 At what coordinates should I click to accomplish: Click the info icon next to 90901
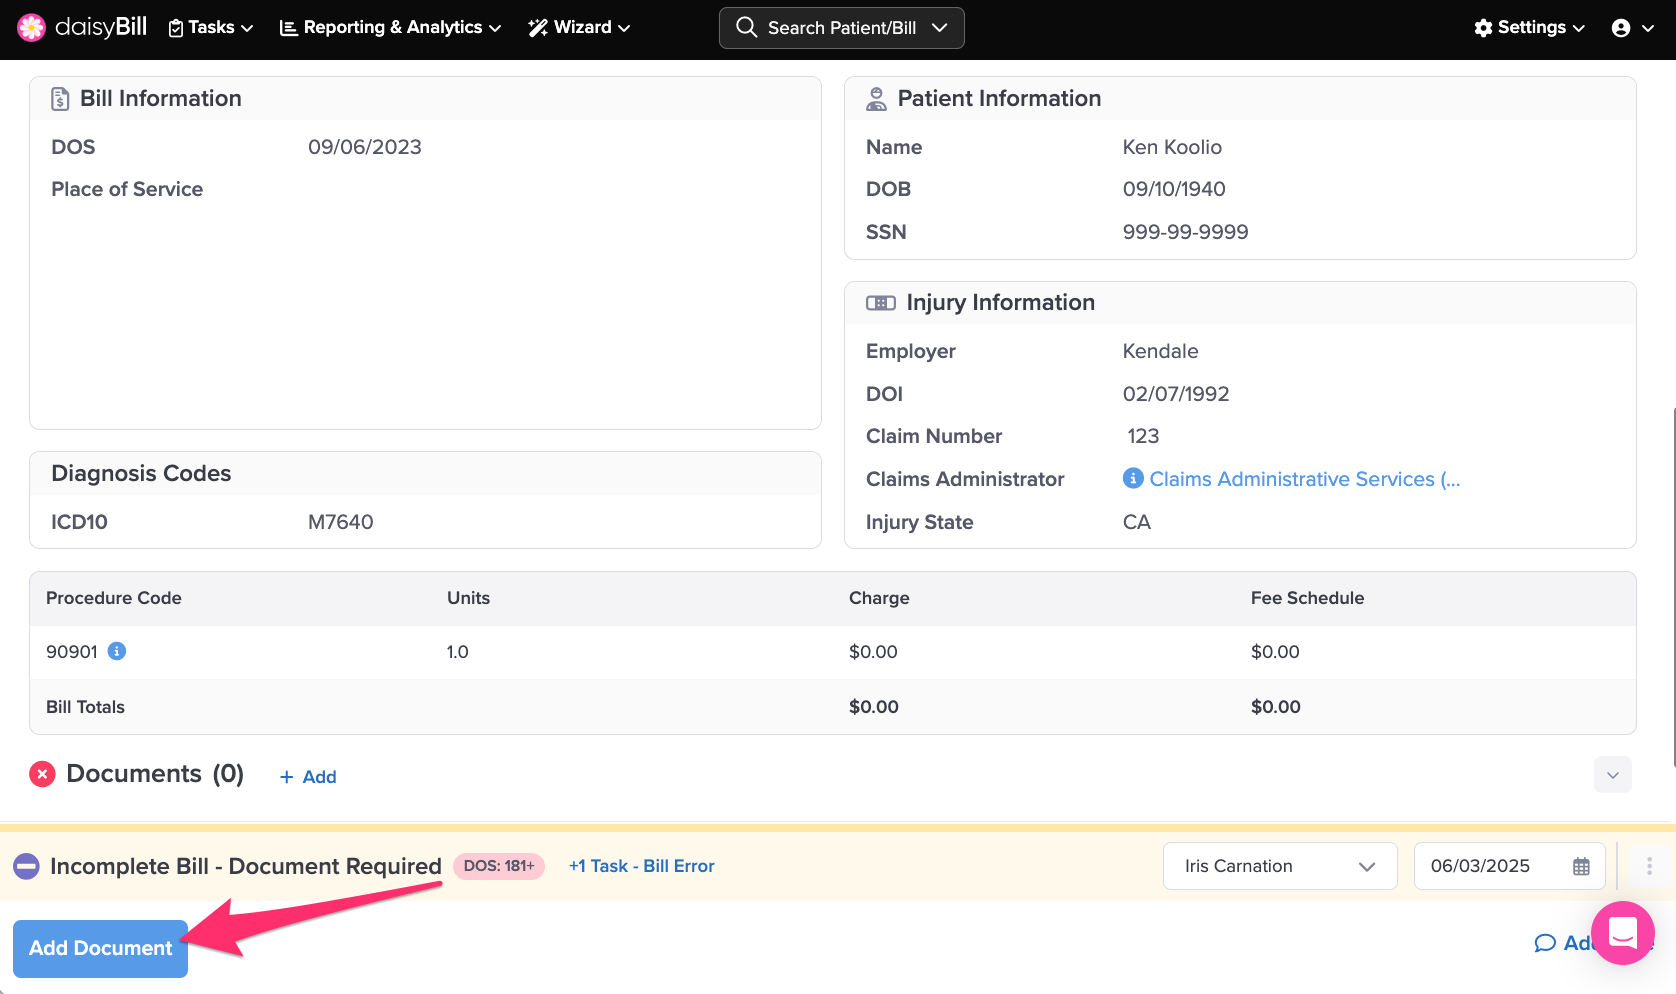pos(117,651)
